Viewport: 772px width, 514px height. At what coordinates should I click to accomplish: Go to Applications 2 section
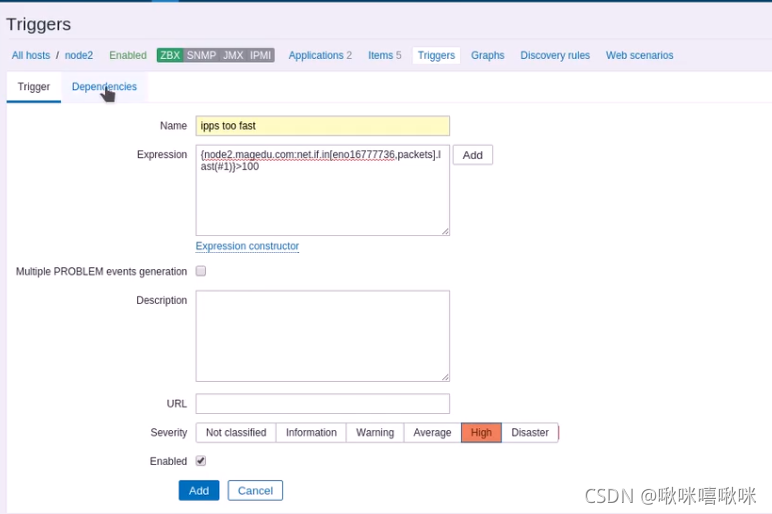(320, 55)
